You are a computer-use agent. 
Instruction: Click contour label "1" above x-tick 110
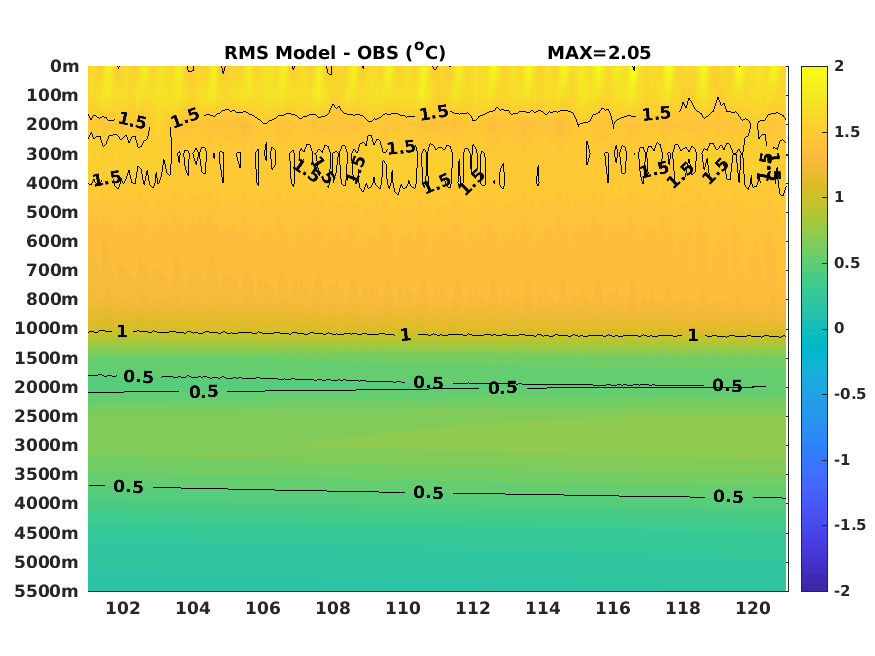coord(406,335)
